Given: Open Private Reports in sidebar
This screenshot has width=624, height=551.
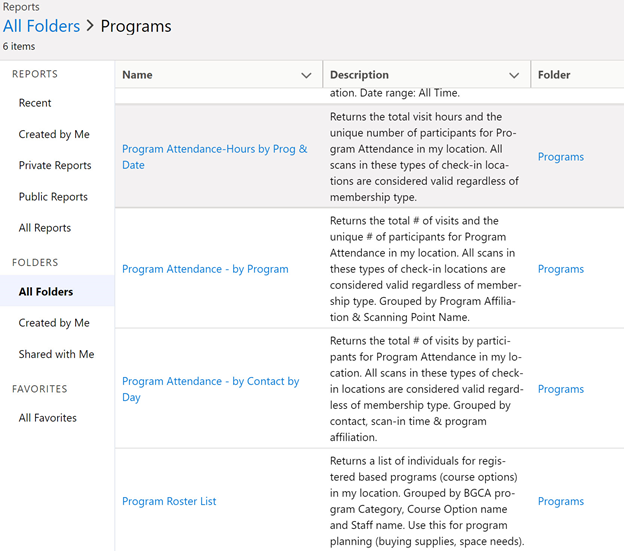Looking at the screenshot, I should [55, 165].
